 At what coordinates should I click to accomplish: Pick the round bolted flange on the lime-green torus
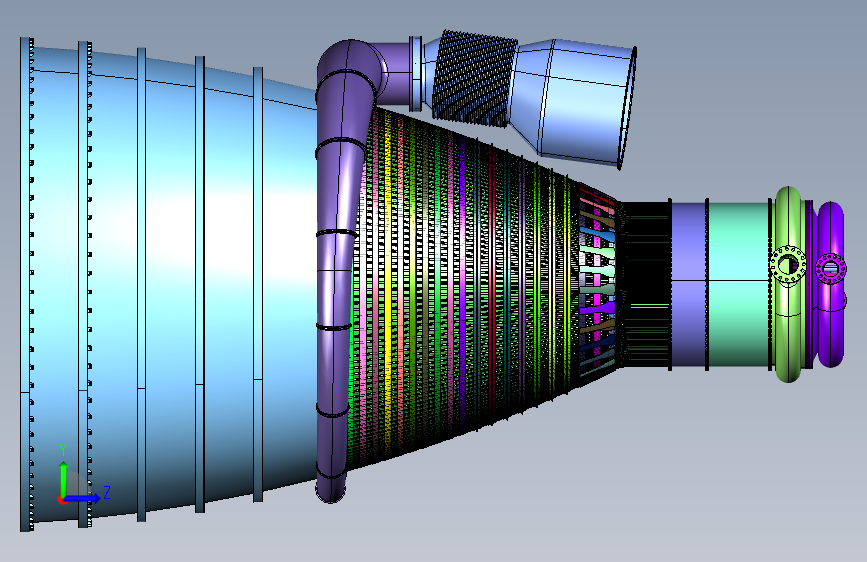click(x=788, y=265)
